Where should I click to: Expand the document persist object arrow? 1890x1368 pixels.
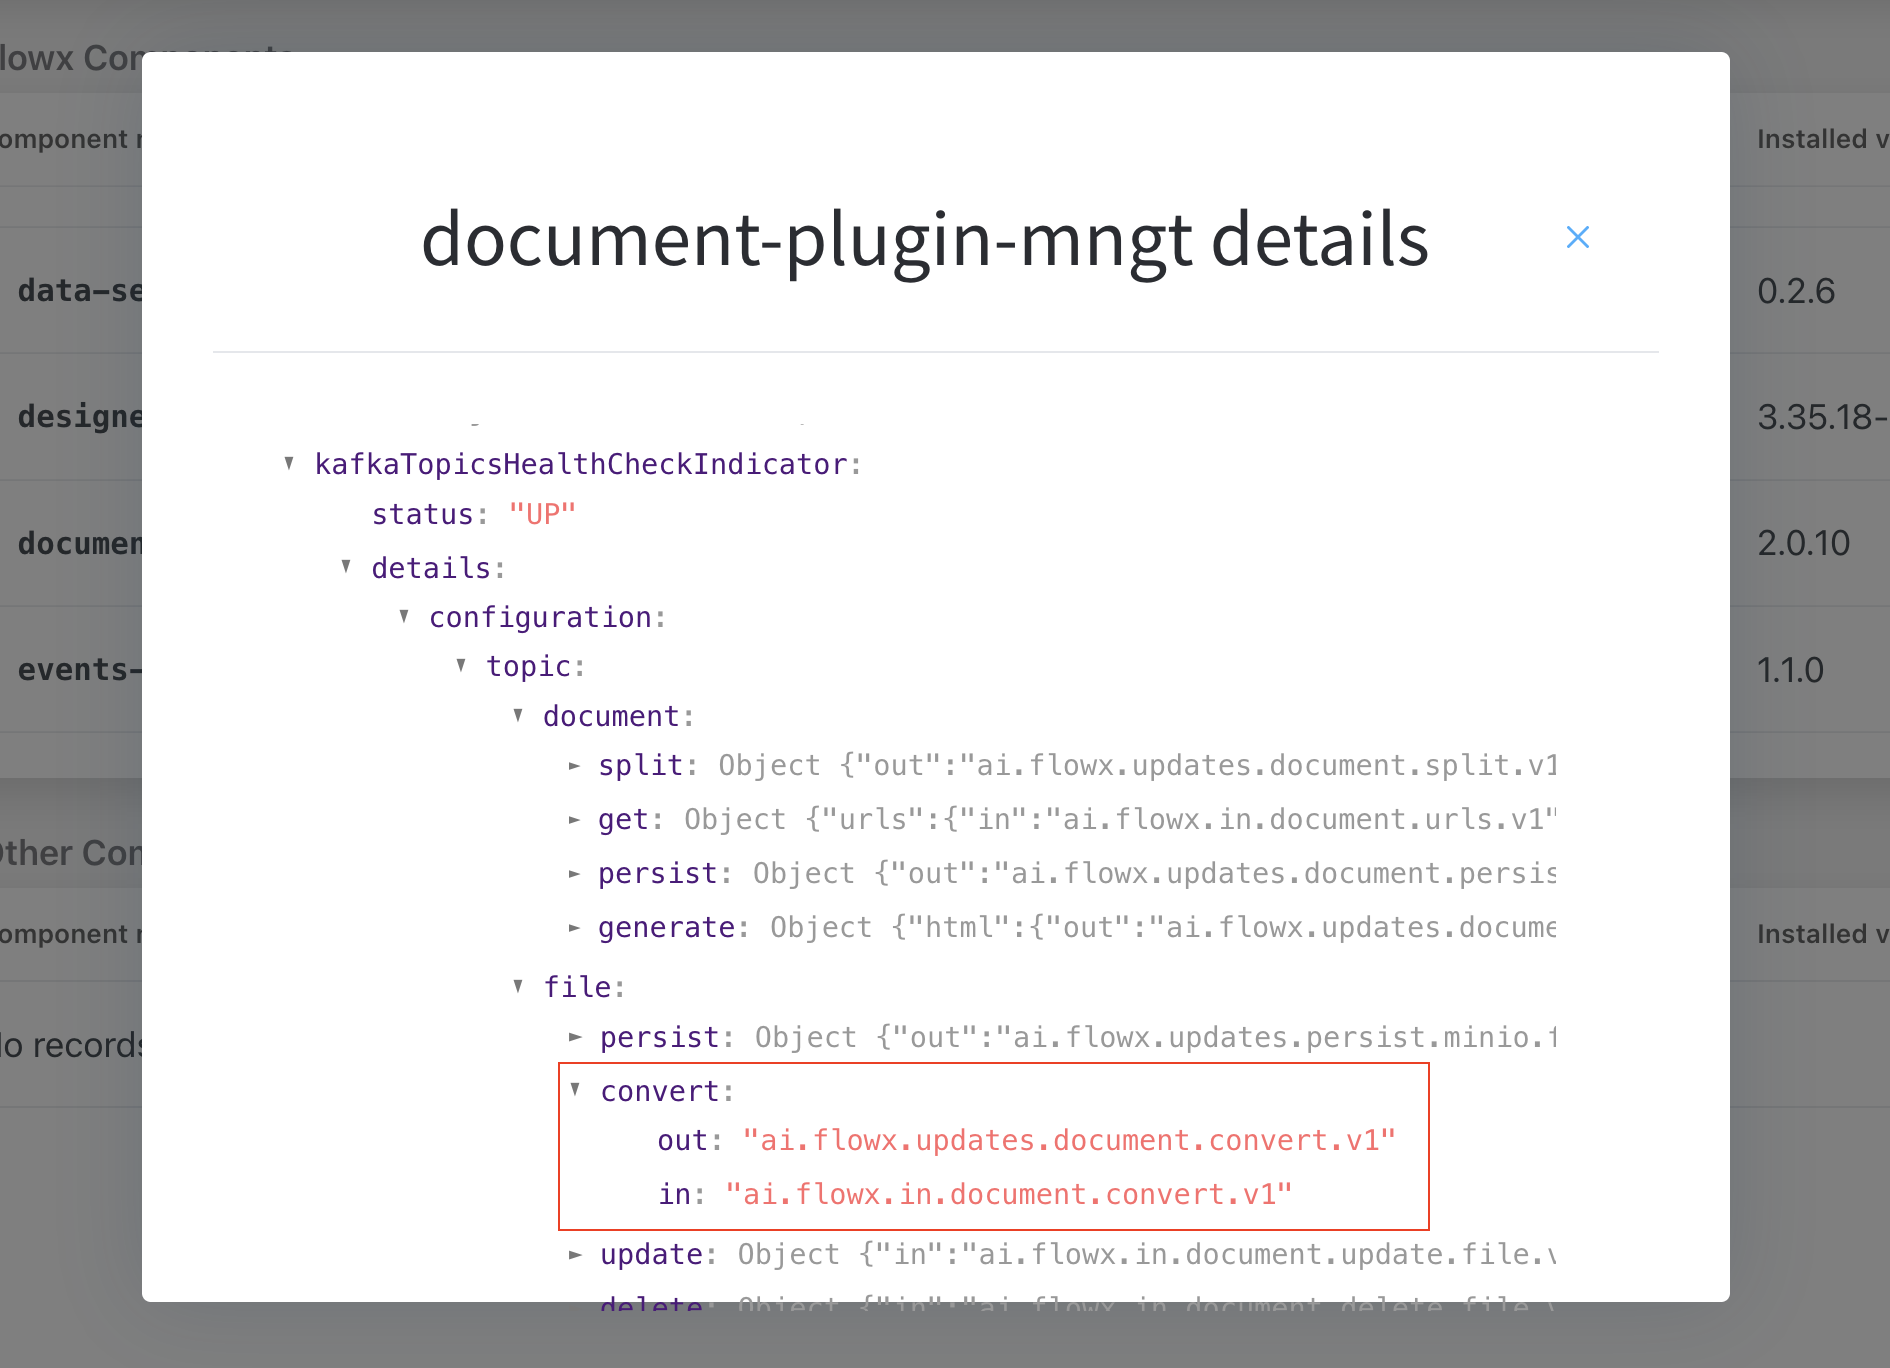(x=575, y=874)
